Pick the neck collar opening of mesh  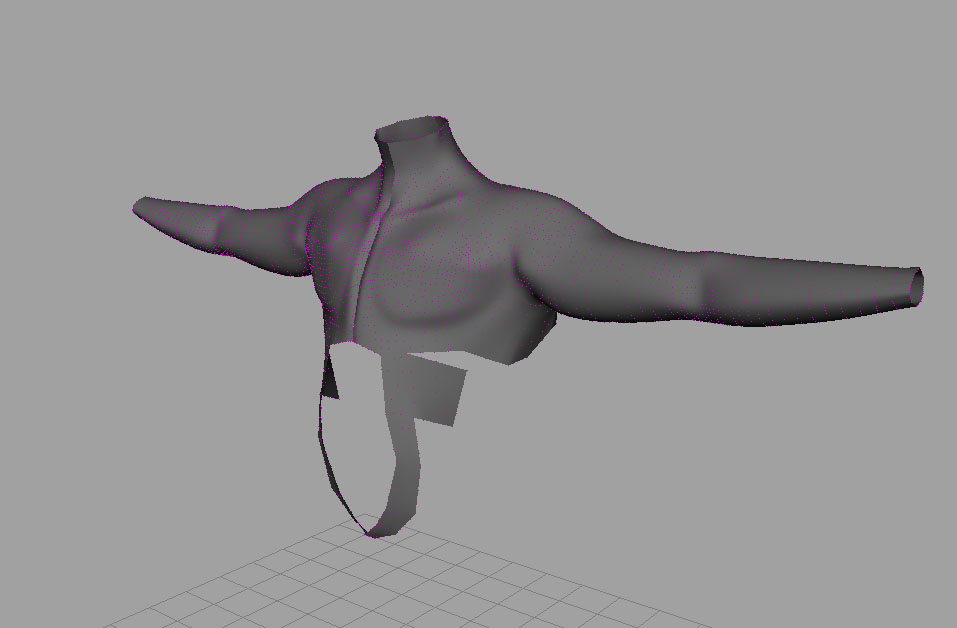point(412,128)
